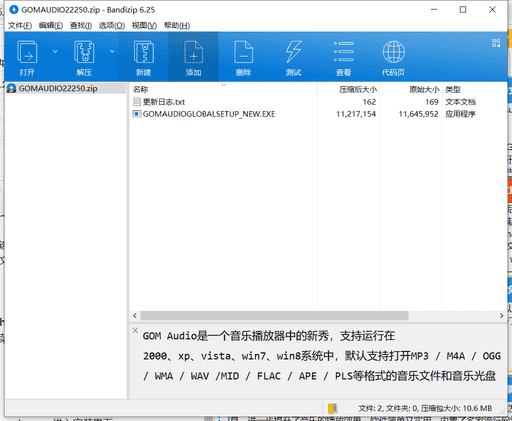Click the Add (添加) toolbar icon
512x421 pixels.
coord(193,52)
